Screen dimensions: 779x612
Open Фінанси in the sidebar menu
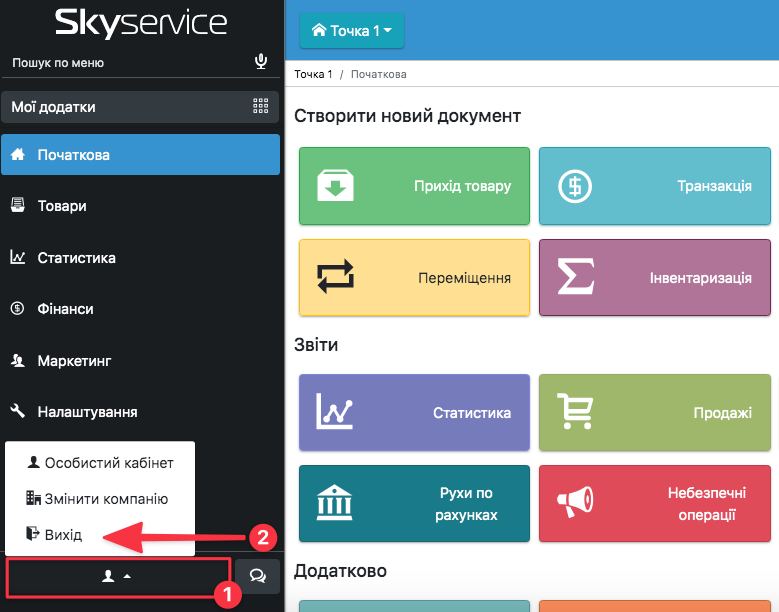point(65,309)
